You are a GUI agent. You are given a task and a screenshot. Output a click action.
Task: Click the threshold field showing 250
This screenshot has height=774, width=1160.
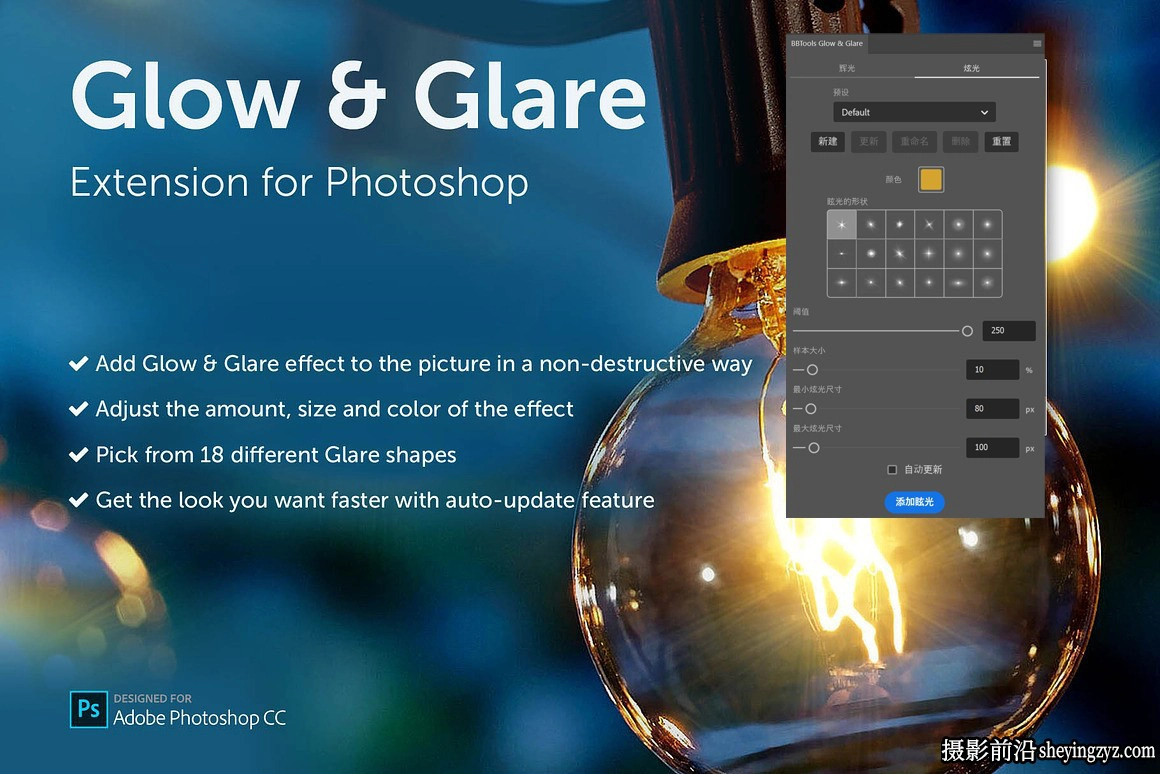[x=1008, y=331]
